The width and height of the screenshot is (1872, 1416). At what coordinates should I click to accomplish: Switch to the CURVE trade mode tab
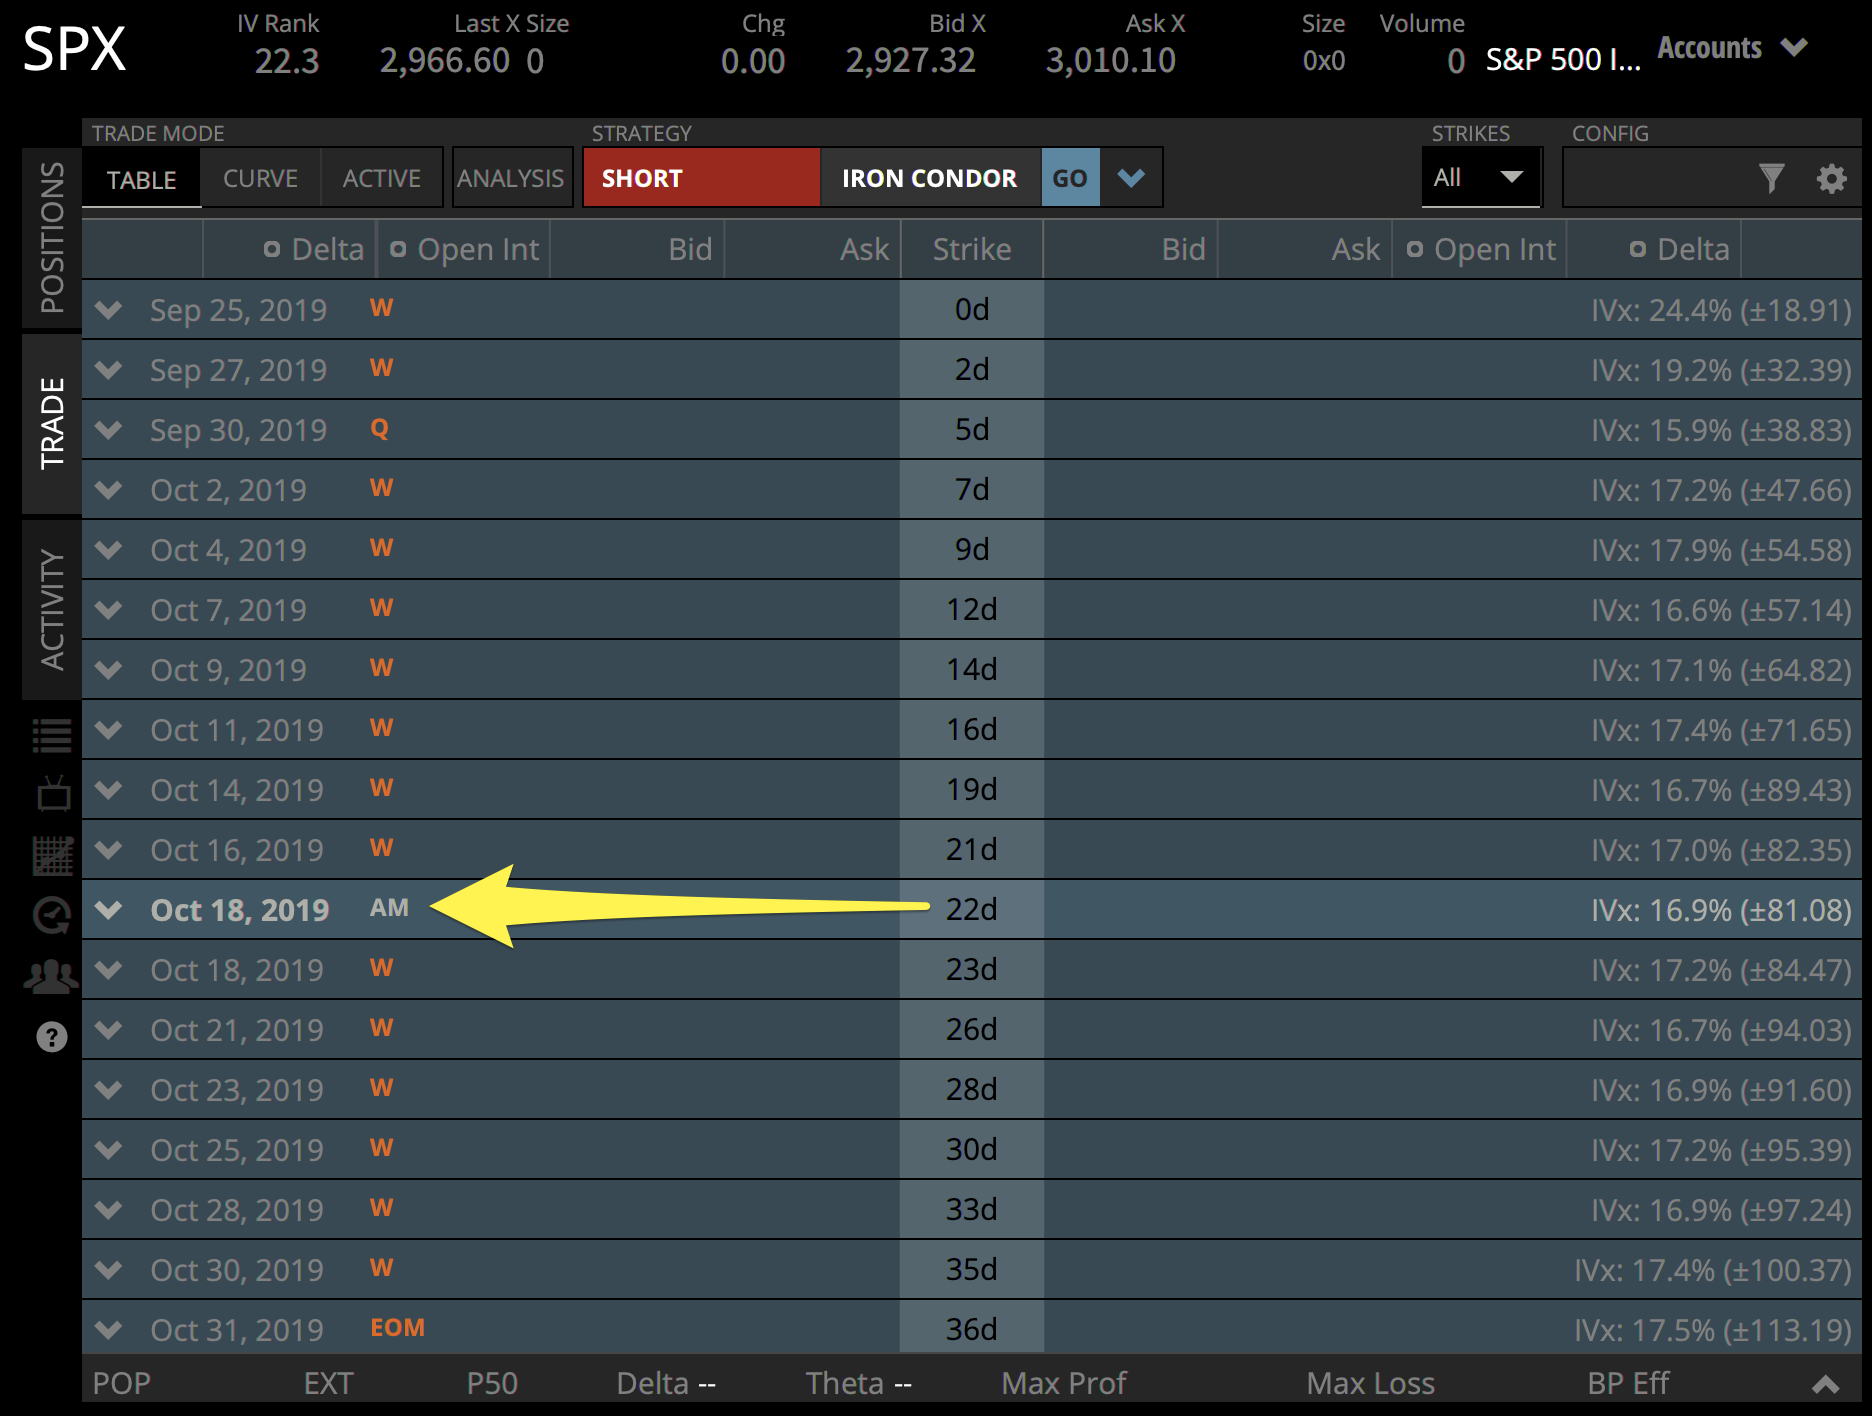(x=260, y=178)
